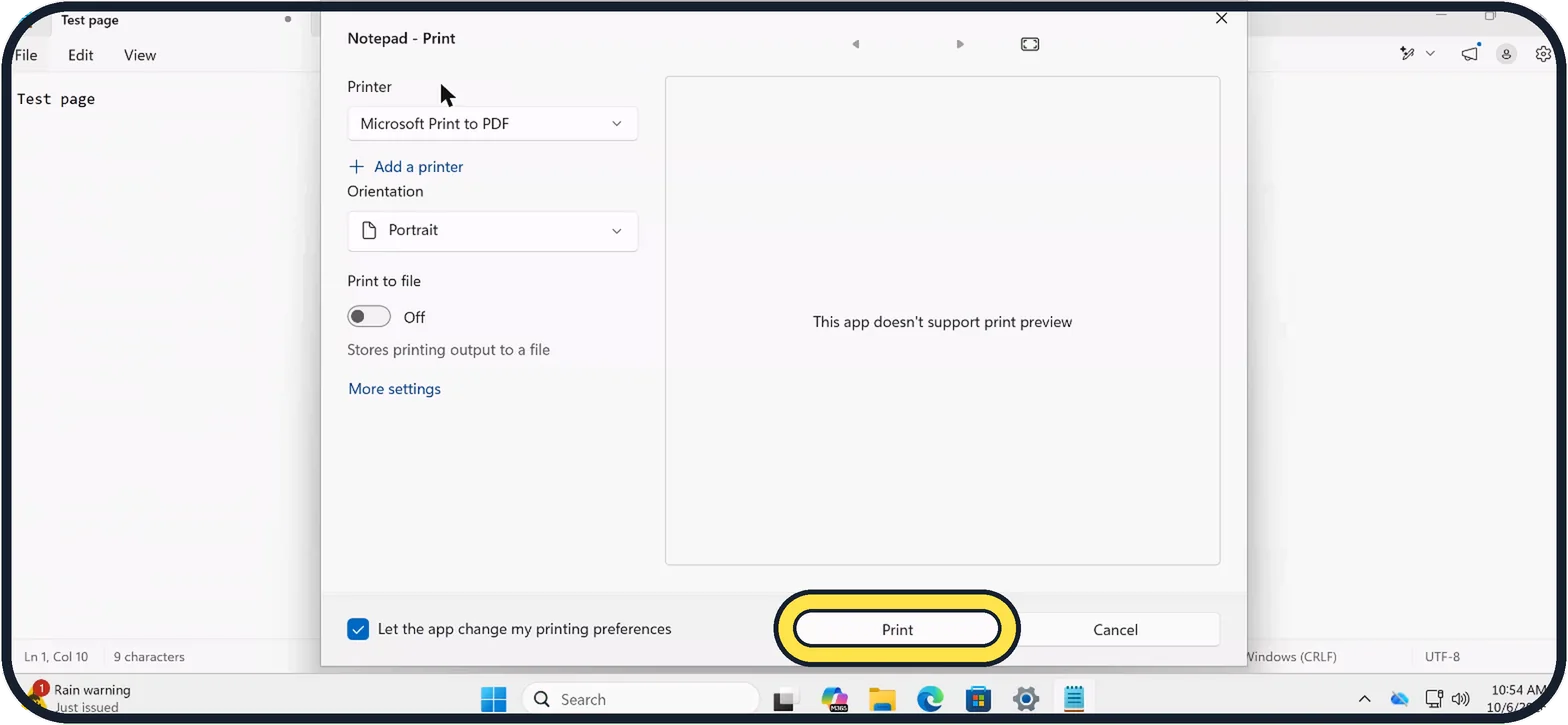The height and width of the screenshot is (725, 1568).
Task: Uncheck Let the app change my printing preferences
Action: click(358, 629)
